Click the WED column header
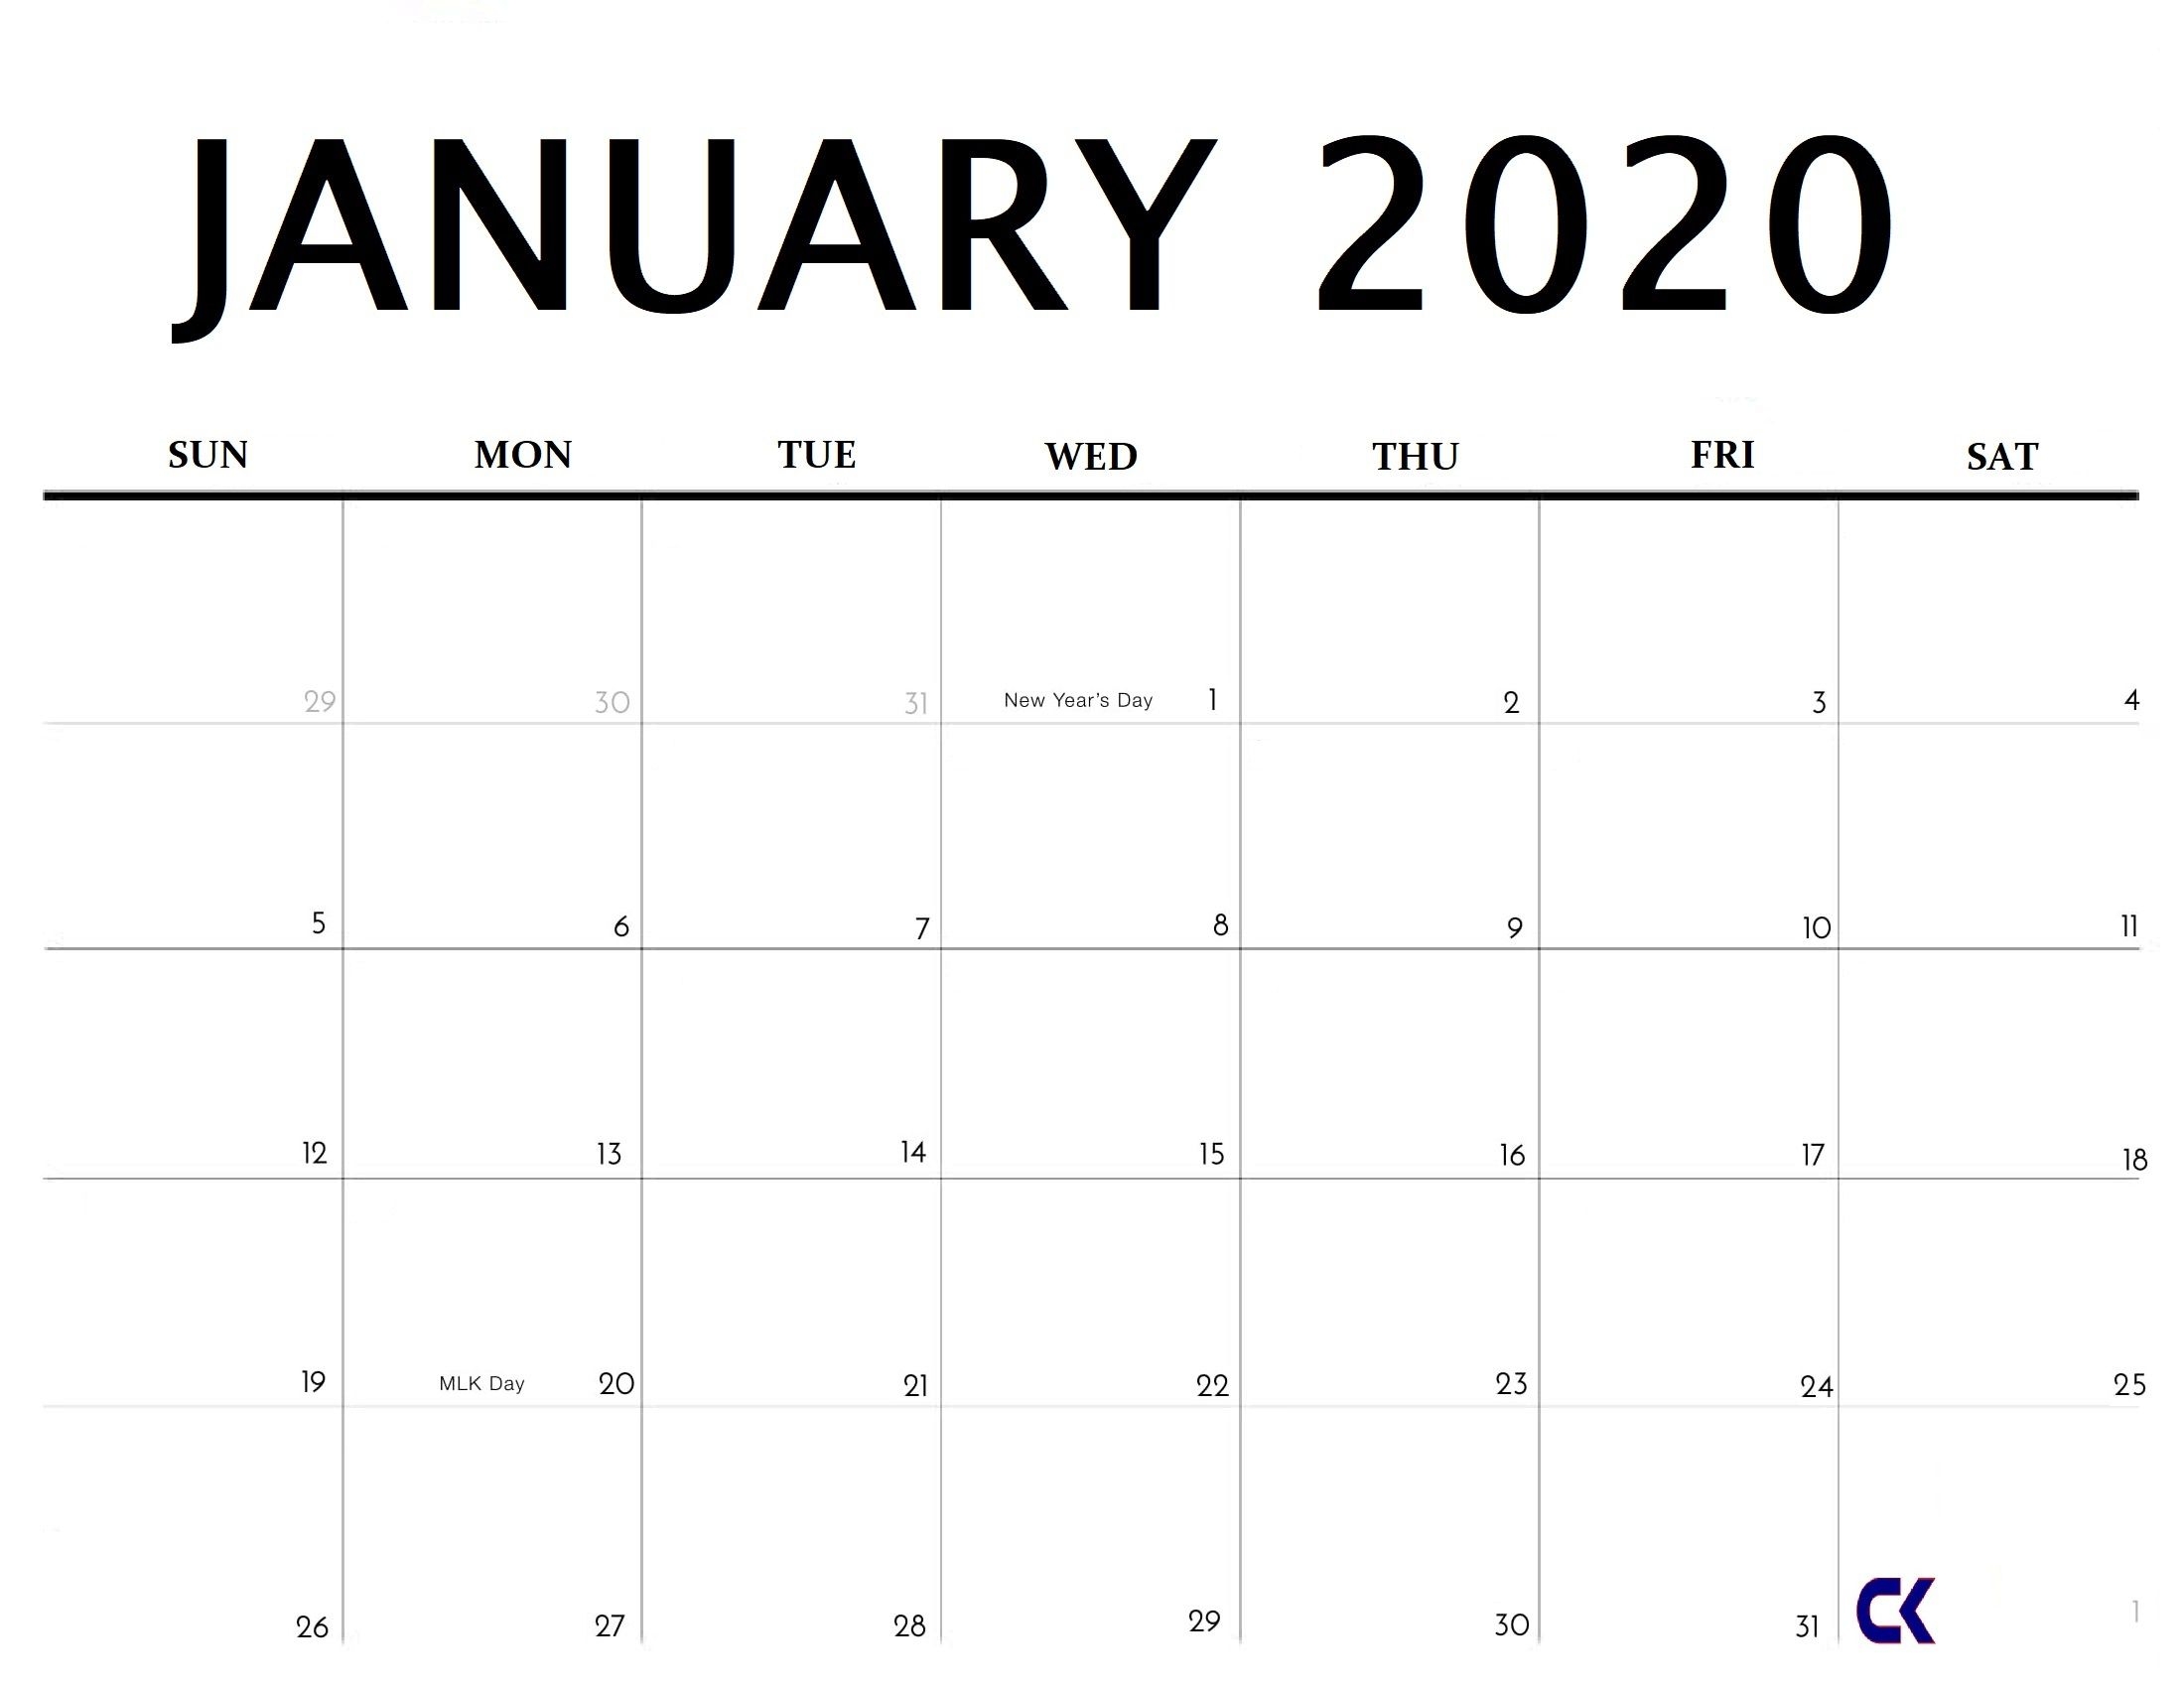This screenshot has width=2184, height=1688. (x=1092, y=454)
